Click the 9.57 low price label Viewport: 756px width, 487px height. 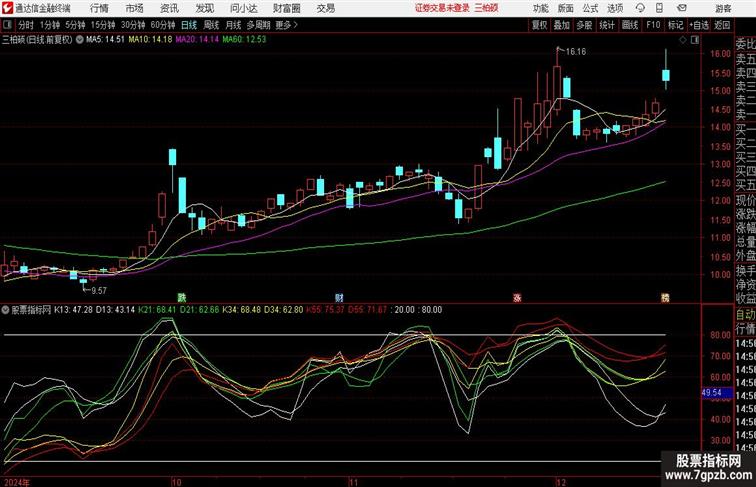tap(99, 290)
